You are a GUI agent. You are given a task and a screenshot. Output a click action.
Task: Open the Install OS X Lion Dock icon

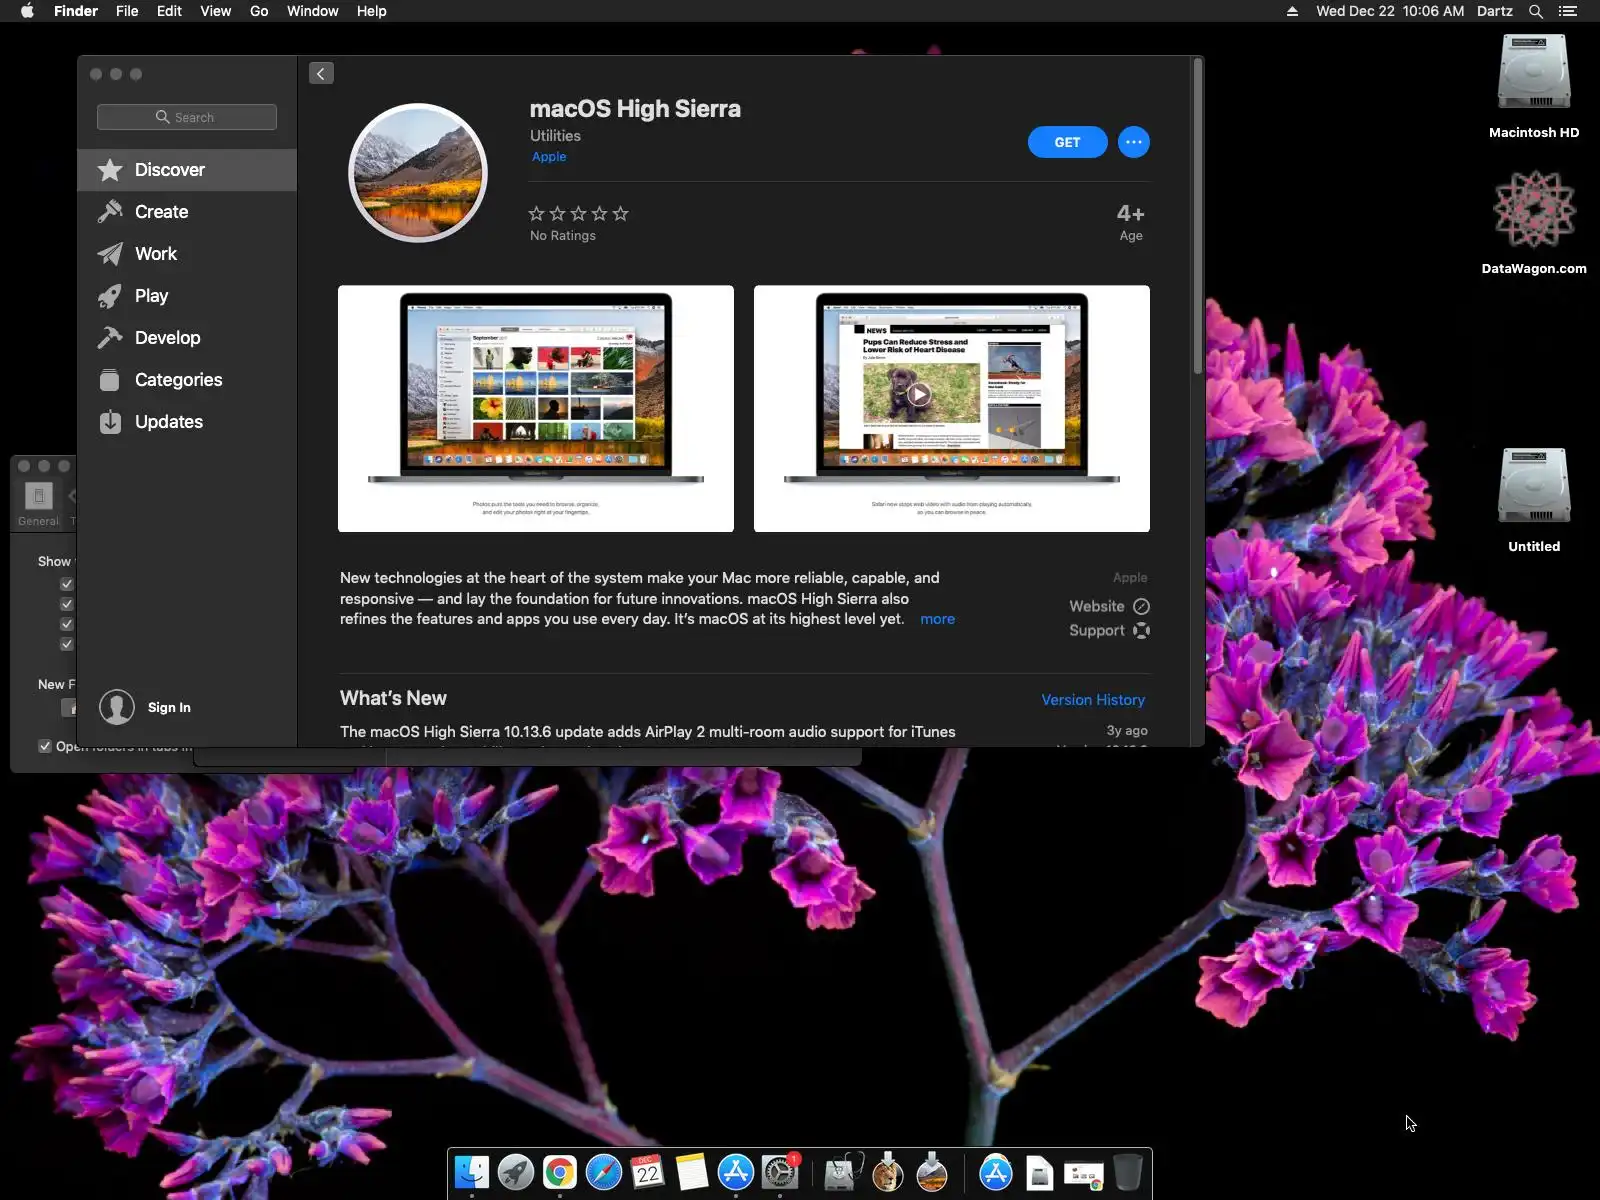[887, 1172]
